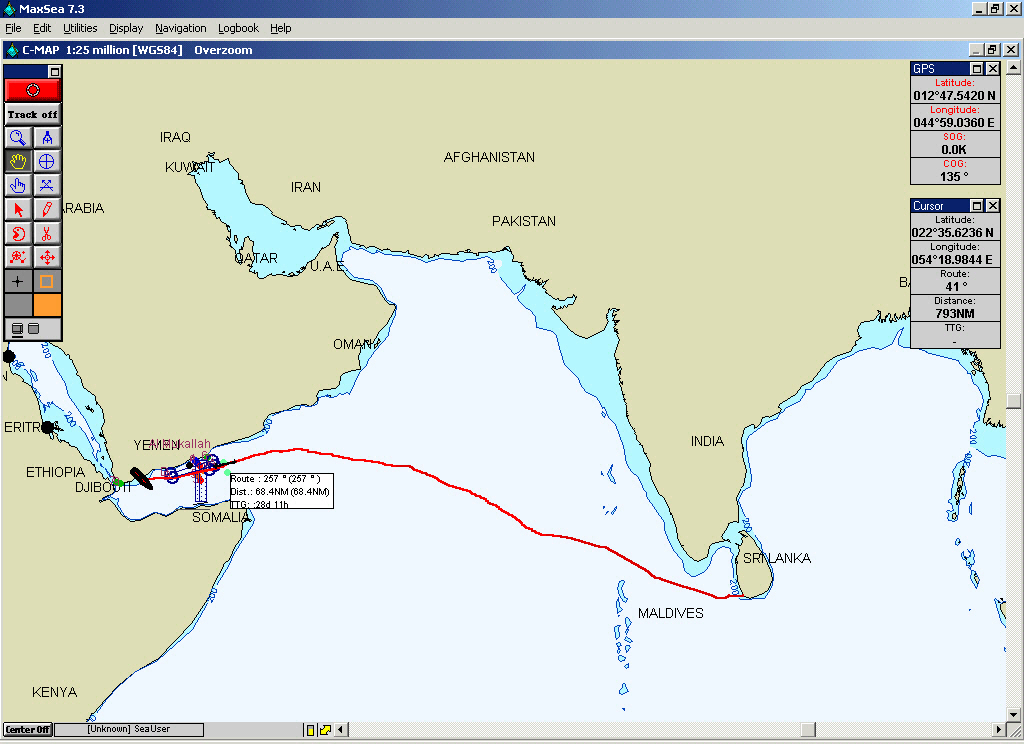Screen dimensions: 1024x744
Task: Click the horizontal scrollbar right arrow
Action: [x=998, y=729]
